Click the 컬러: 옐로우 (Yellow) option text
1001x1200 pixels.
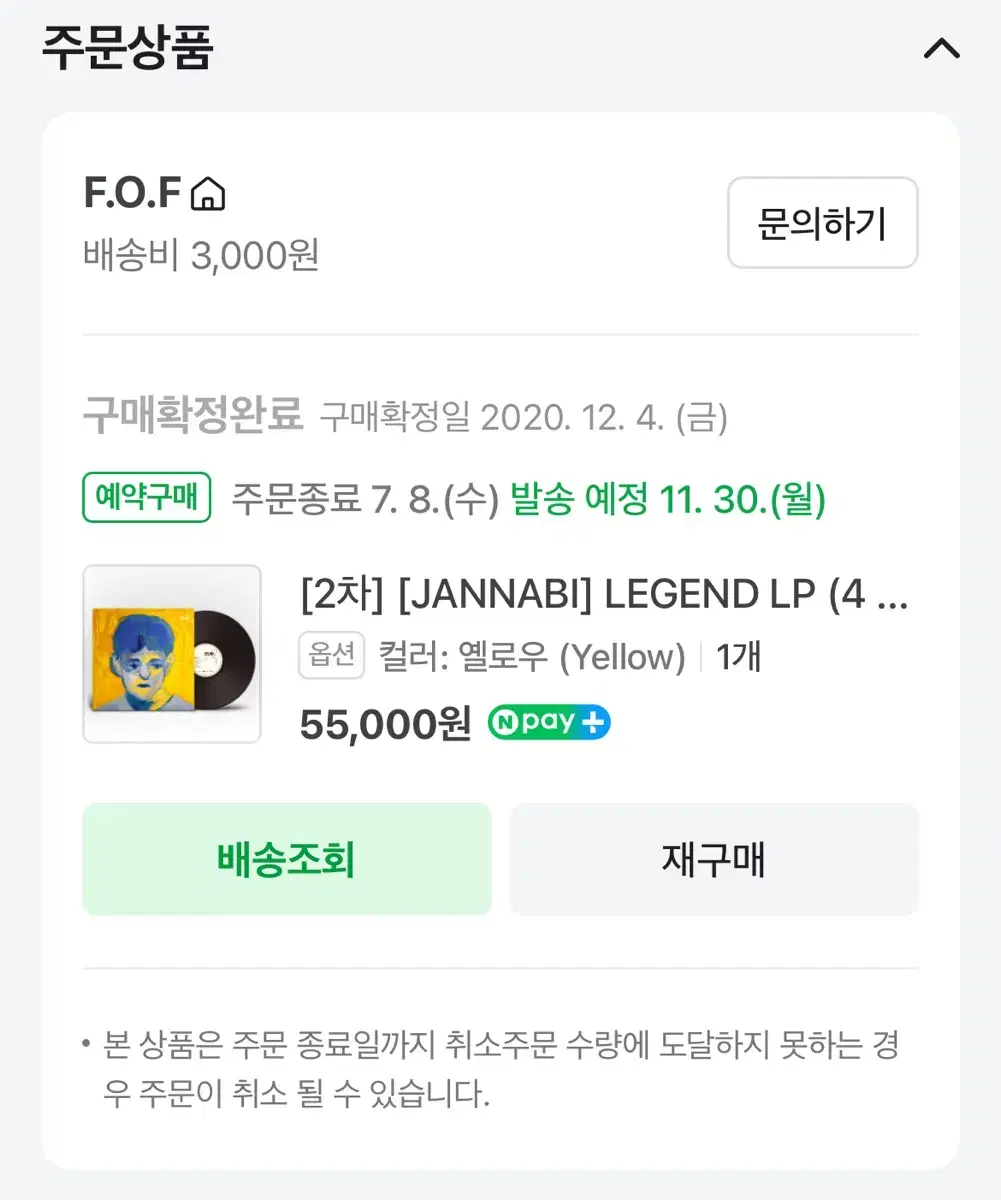click(532, 657)
